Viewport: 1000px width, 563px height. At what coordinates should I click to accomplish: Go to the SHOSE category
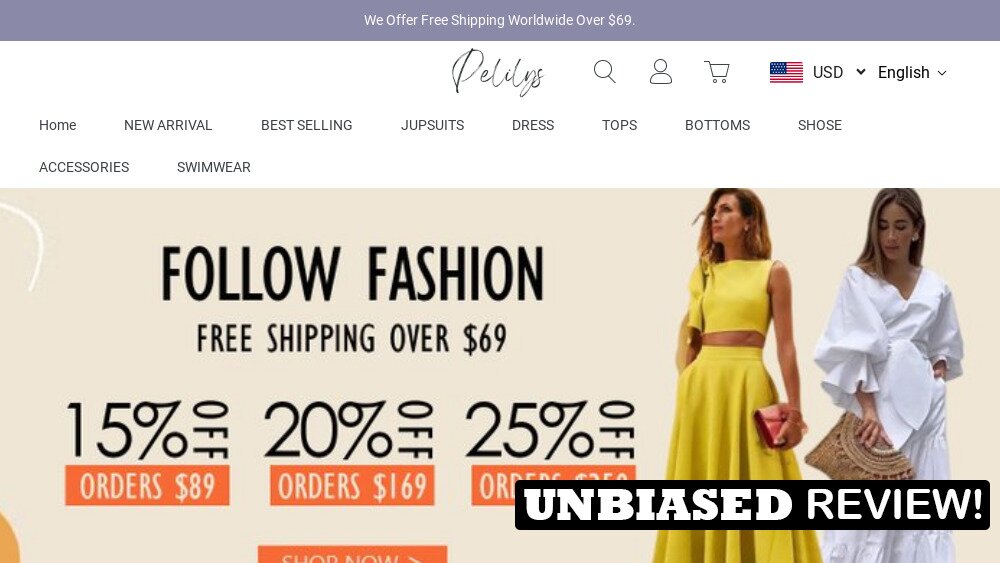[x=820, y=125]
